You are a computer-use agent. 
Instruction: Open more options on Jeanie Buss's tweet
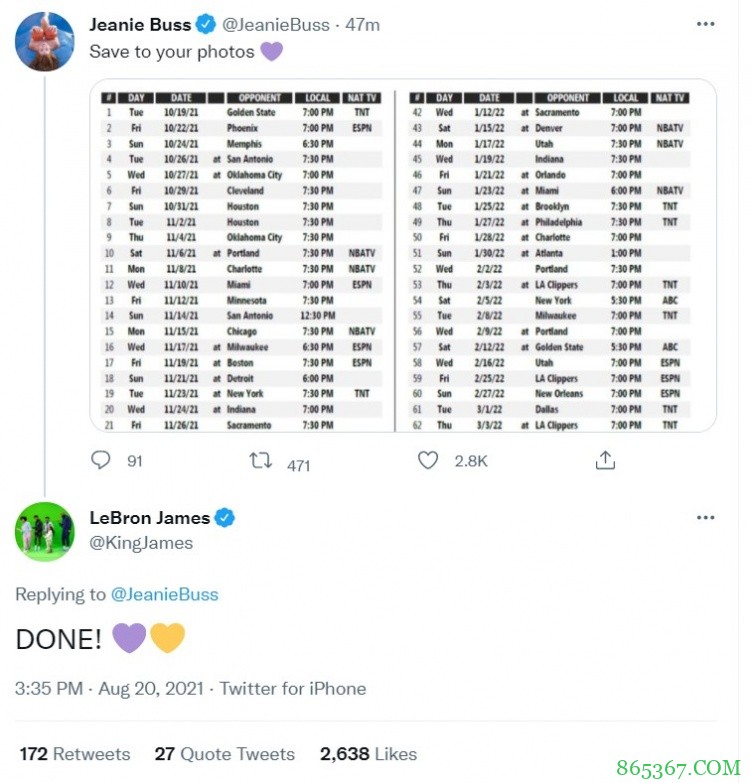click(x=706, y=24)
